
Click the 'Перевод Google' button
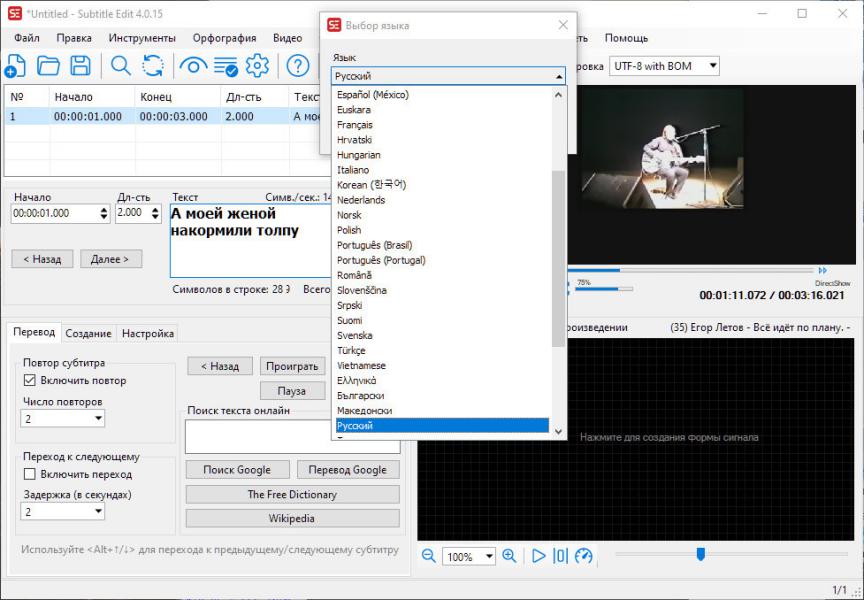[x=347, y=470]
